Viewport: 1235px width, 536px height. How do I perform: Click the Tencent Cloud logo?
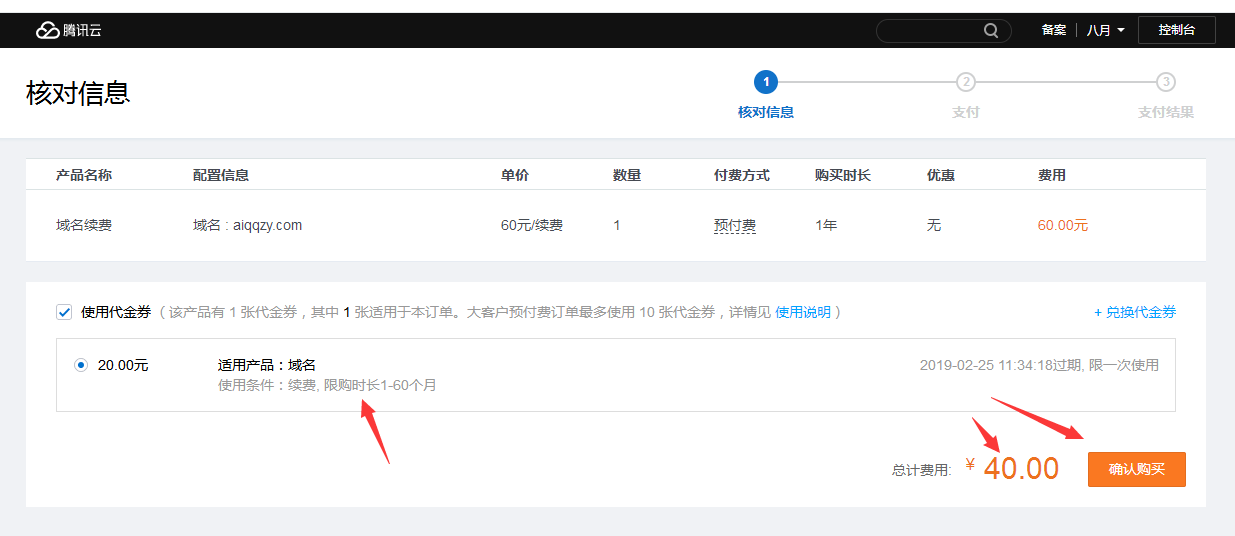(x=68, y=30)
